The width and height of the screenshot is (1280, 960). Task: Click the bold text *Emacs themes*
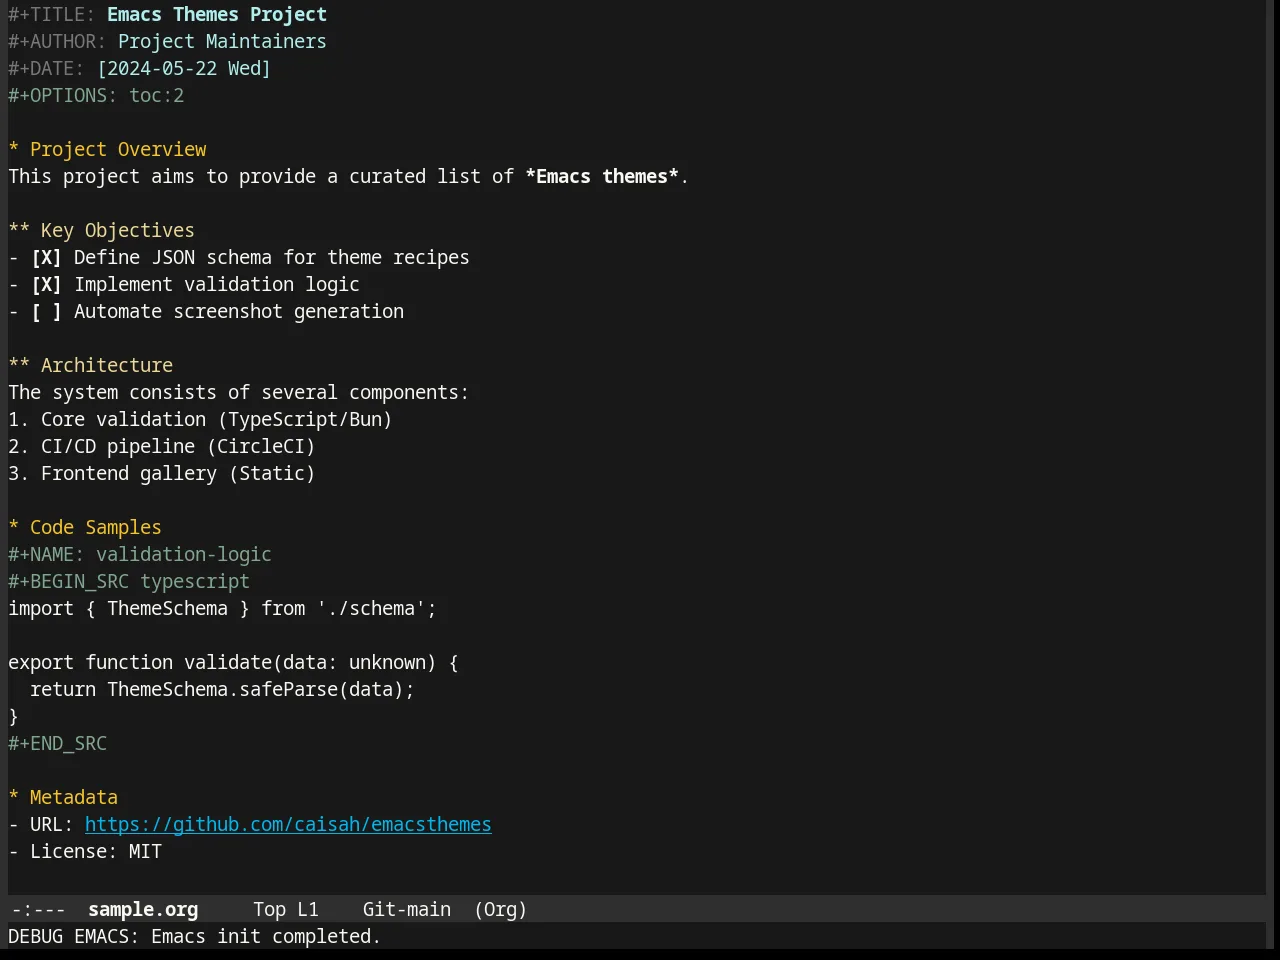coord(602,177)
